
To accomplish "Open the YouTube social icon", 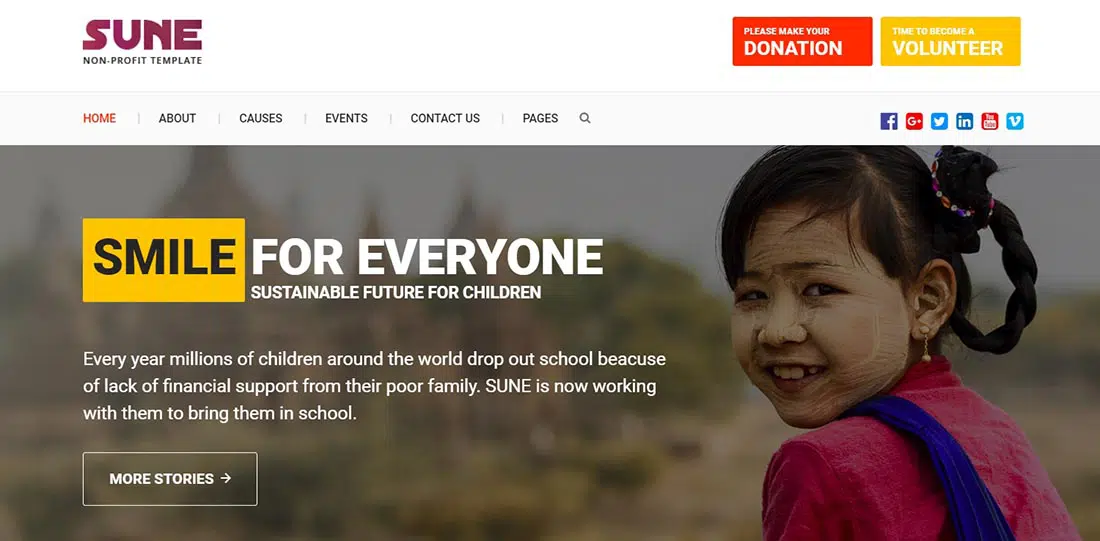I will (x=990, y=121).
